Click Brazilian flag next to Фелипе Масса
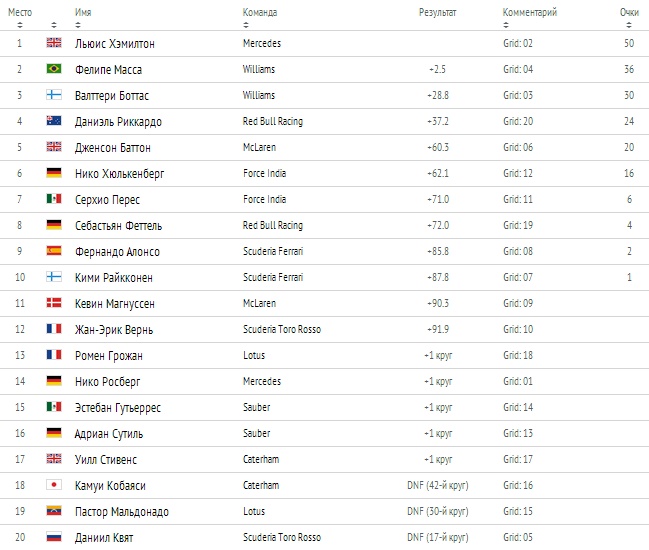Viewport: 649px width, 550px height. pos(54,69)
